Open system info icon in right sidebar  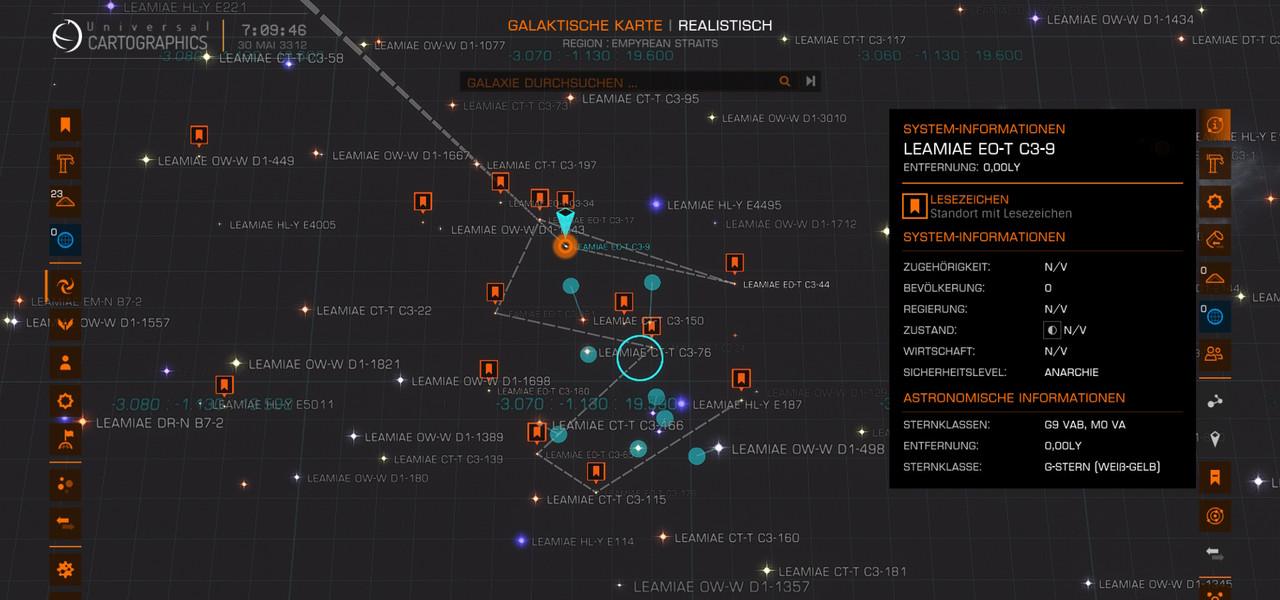click(x=1215, y=125)
